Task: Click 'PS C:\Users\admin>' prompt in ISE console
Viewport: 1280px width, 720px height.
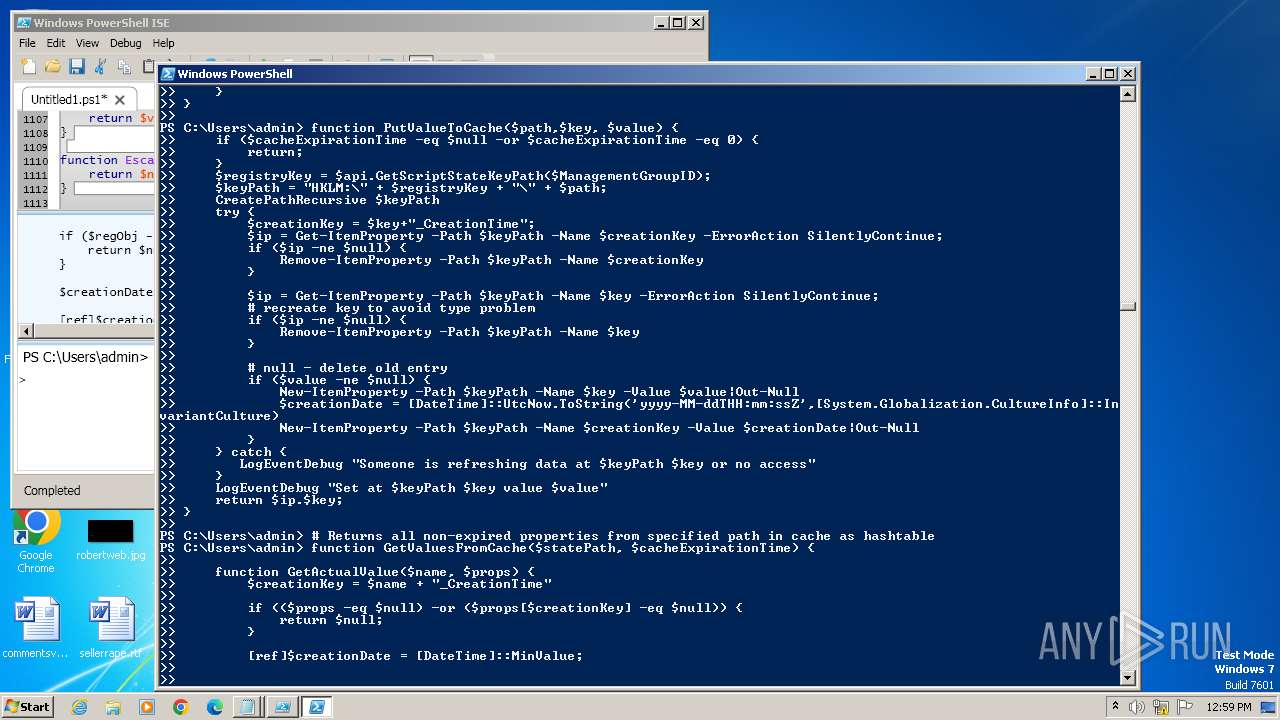Action: pos(86,357)
